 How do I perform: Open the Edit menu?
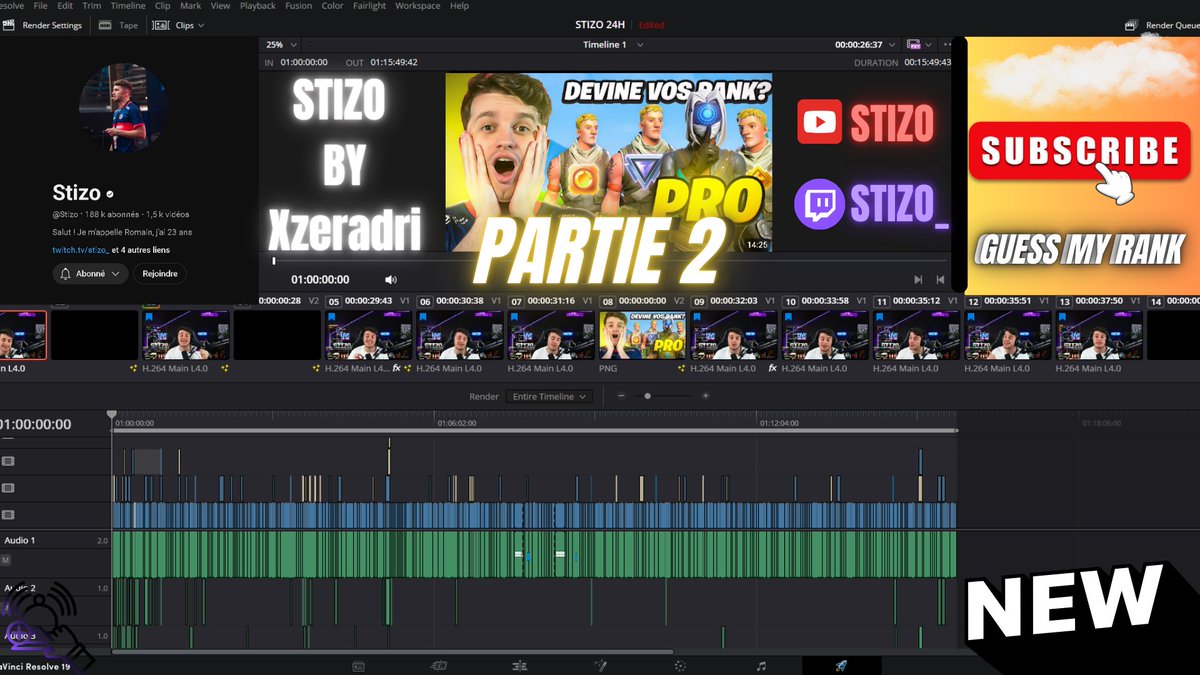click(65, 6)
